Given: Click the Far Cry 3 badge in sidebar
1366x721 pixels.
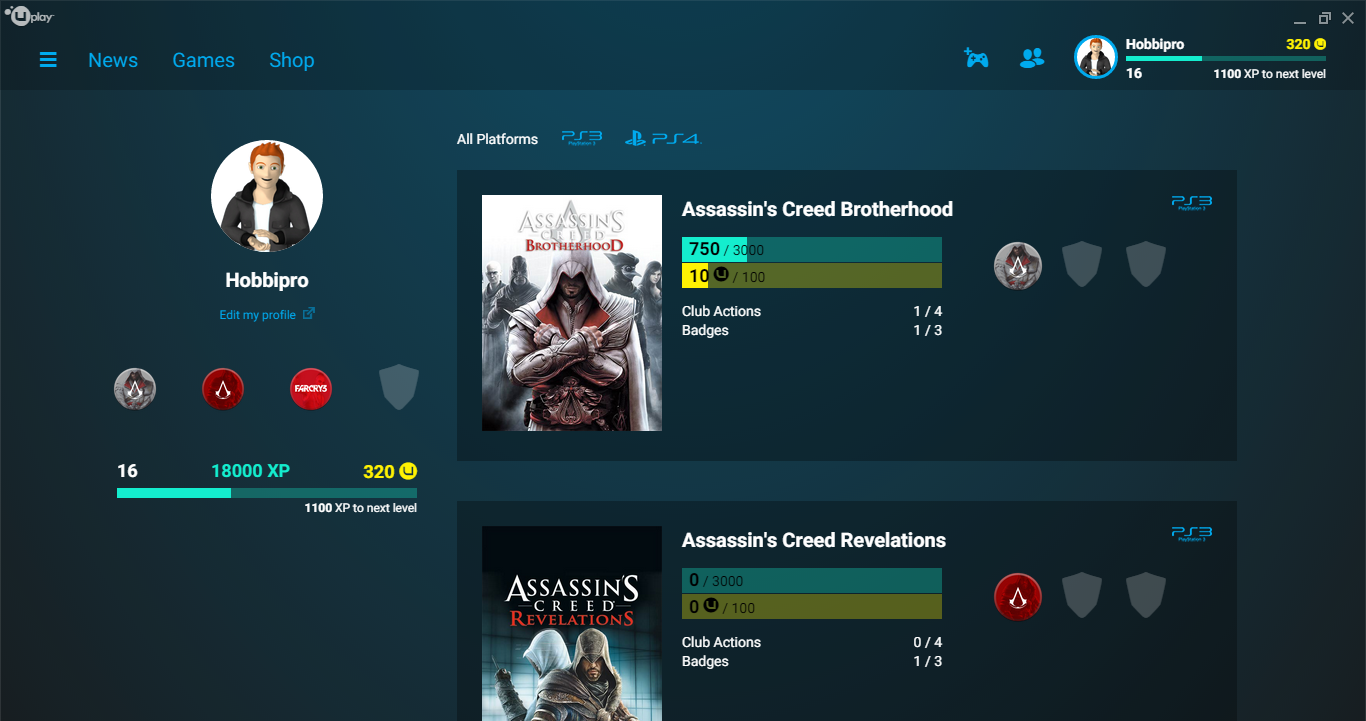Looking at the screenshot, I should (311, 389).
